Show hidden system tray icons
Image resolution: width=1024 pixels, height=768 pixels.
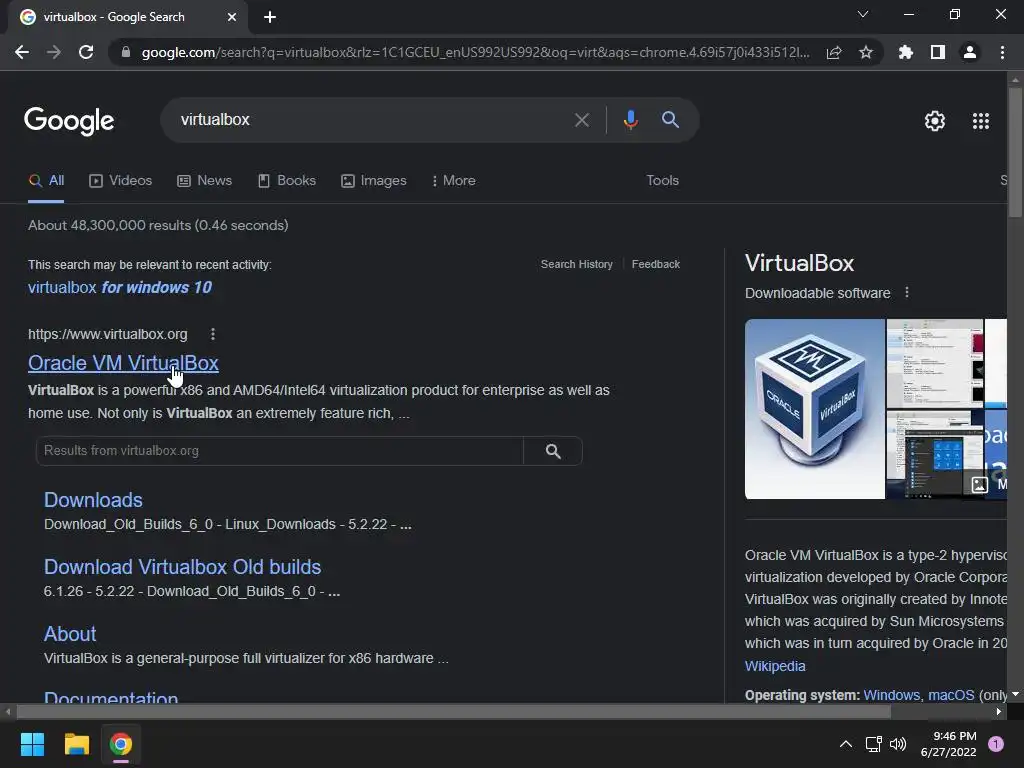point(846,744)
